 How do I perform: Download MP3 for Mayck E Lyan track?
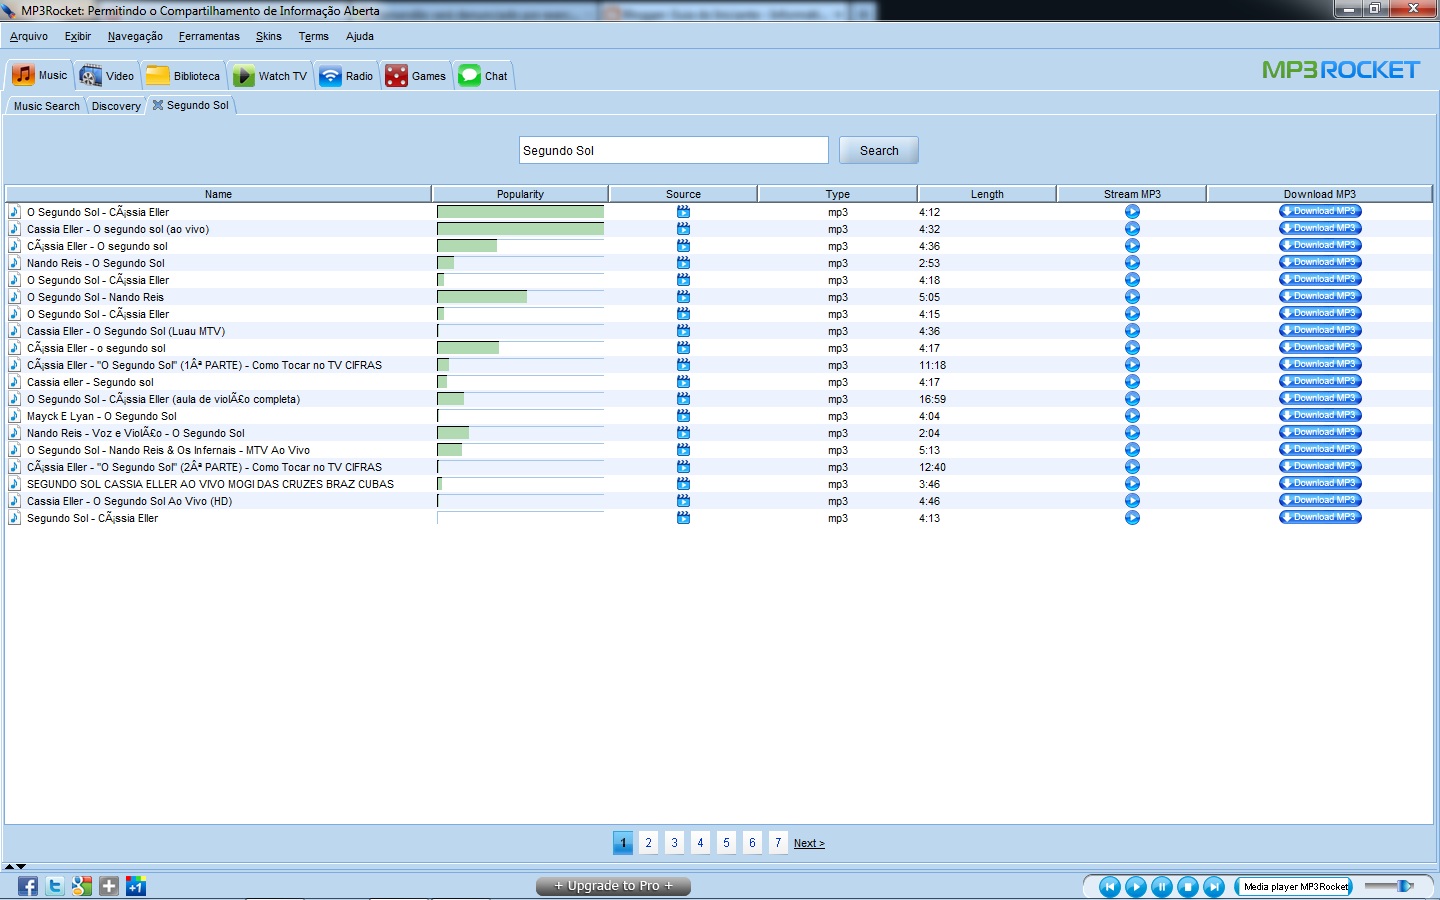point(1320,415)
